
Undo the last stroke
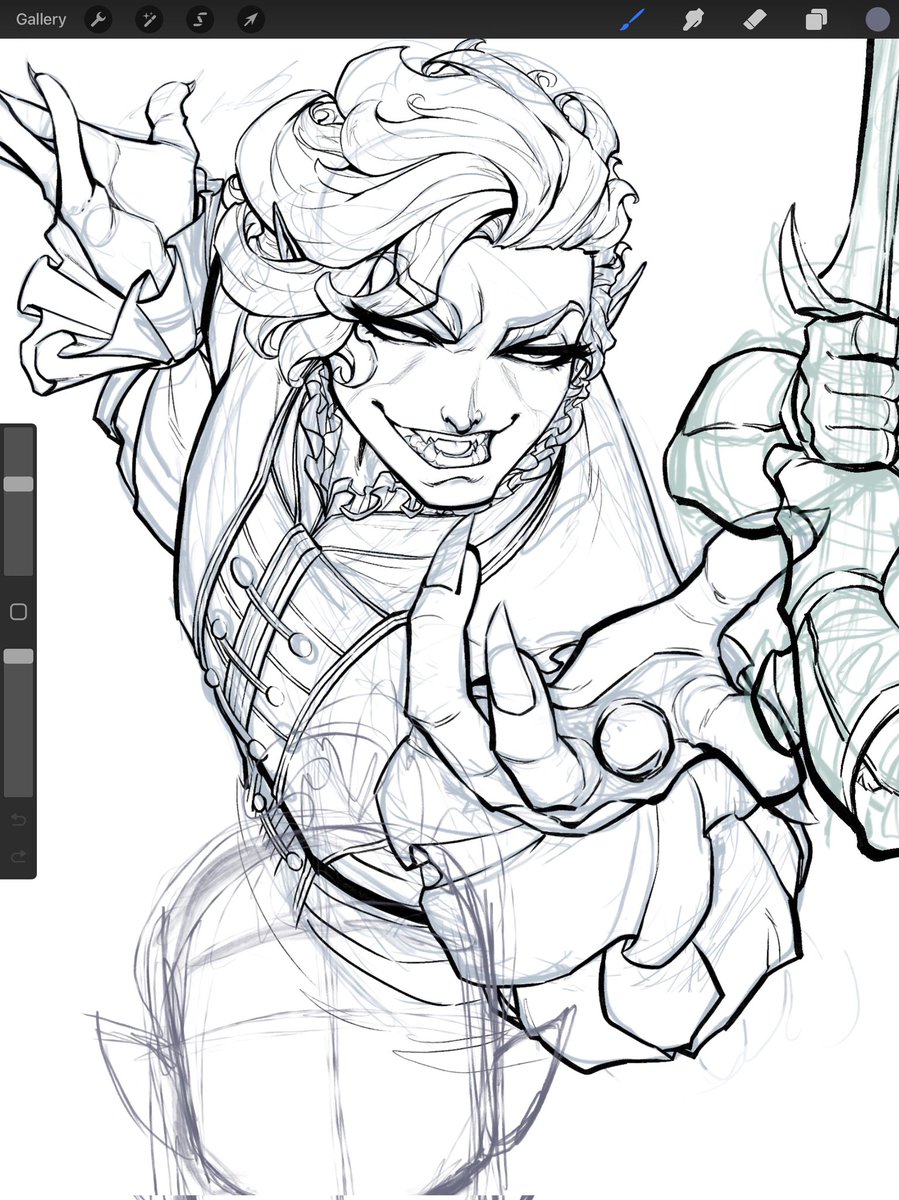(18, 820)
